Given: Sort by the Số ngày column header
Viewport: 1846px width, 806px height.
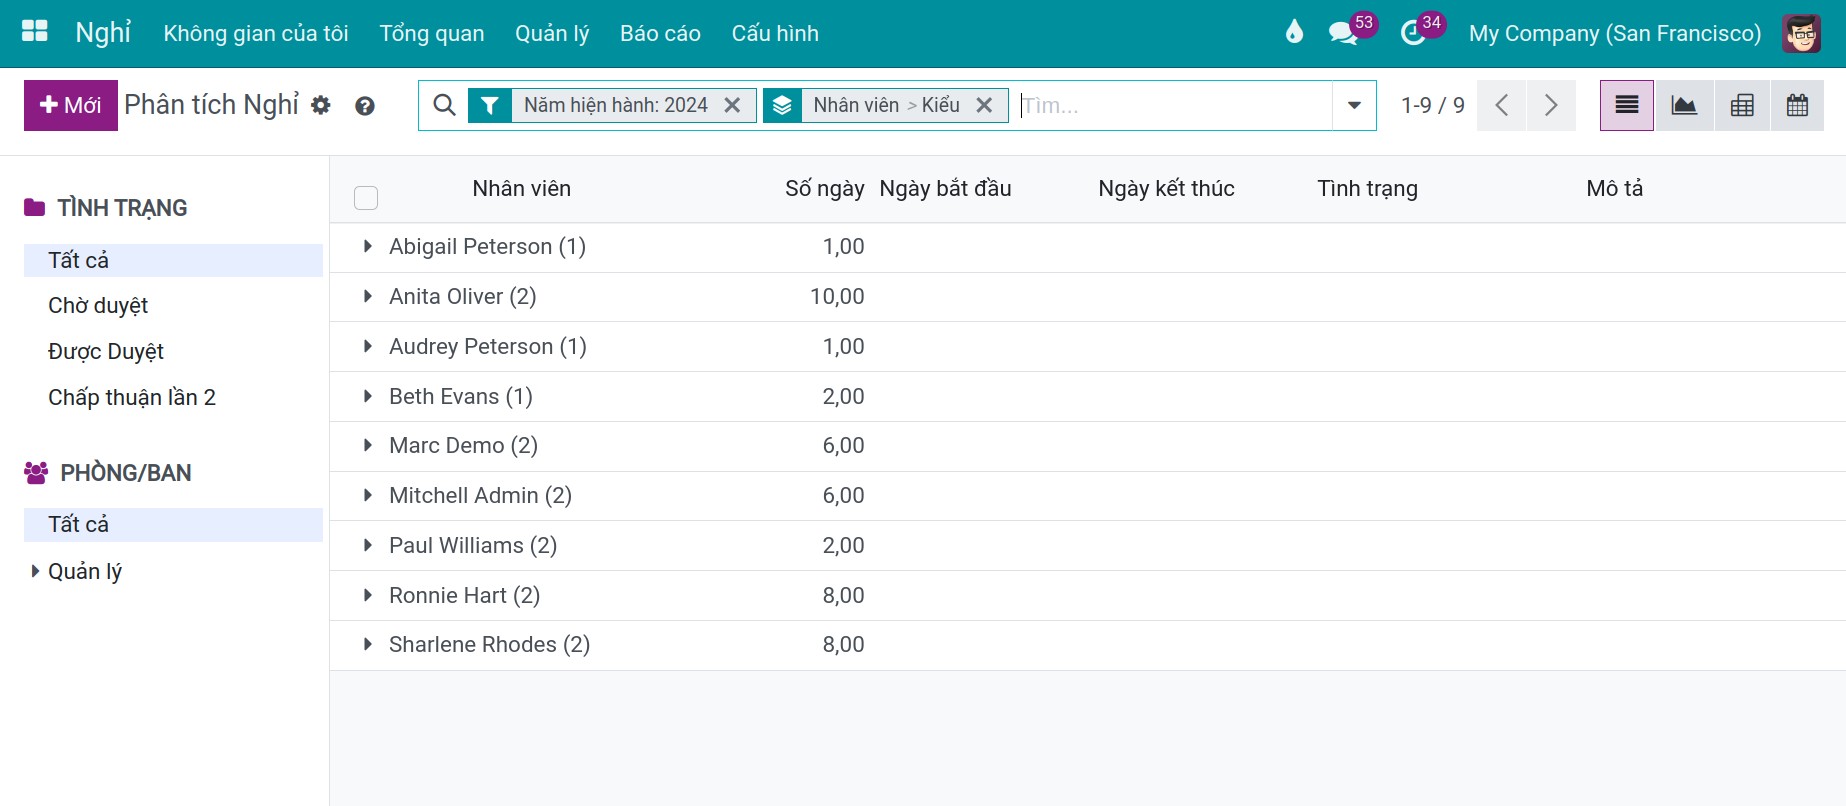Looking at the screenshot, I should [824, 188].
